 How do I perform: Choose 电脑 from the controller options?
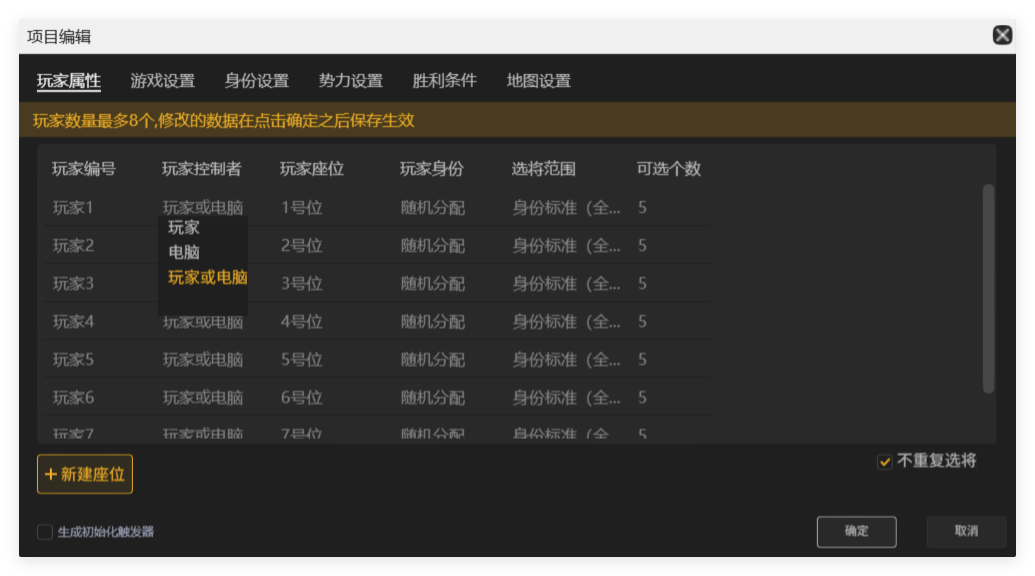click(x=183, y=254)
